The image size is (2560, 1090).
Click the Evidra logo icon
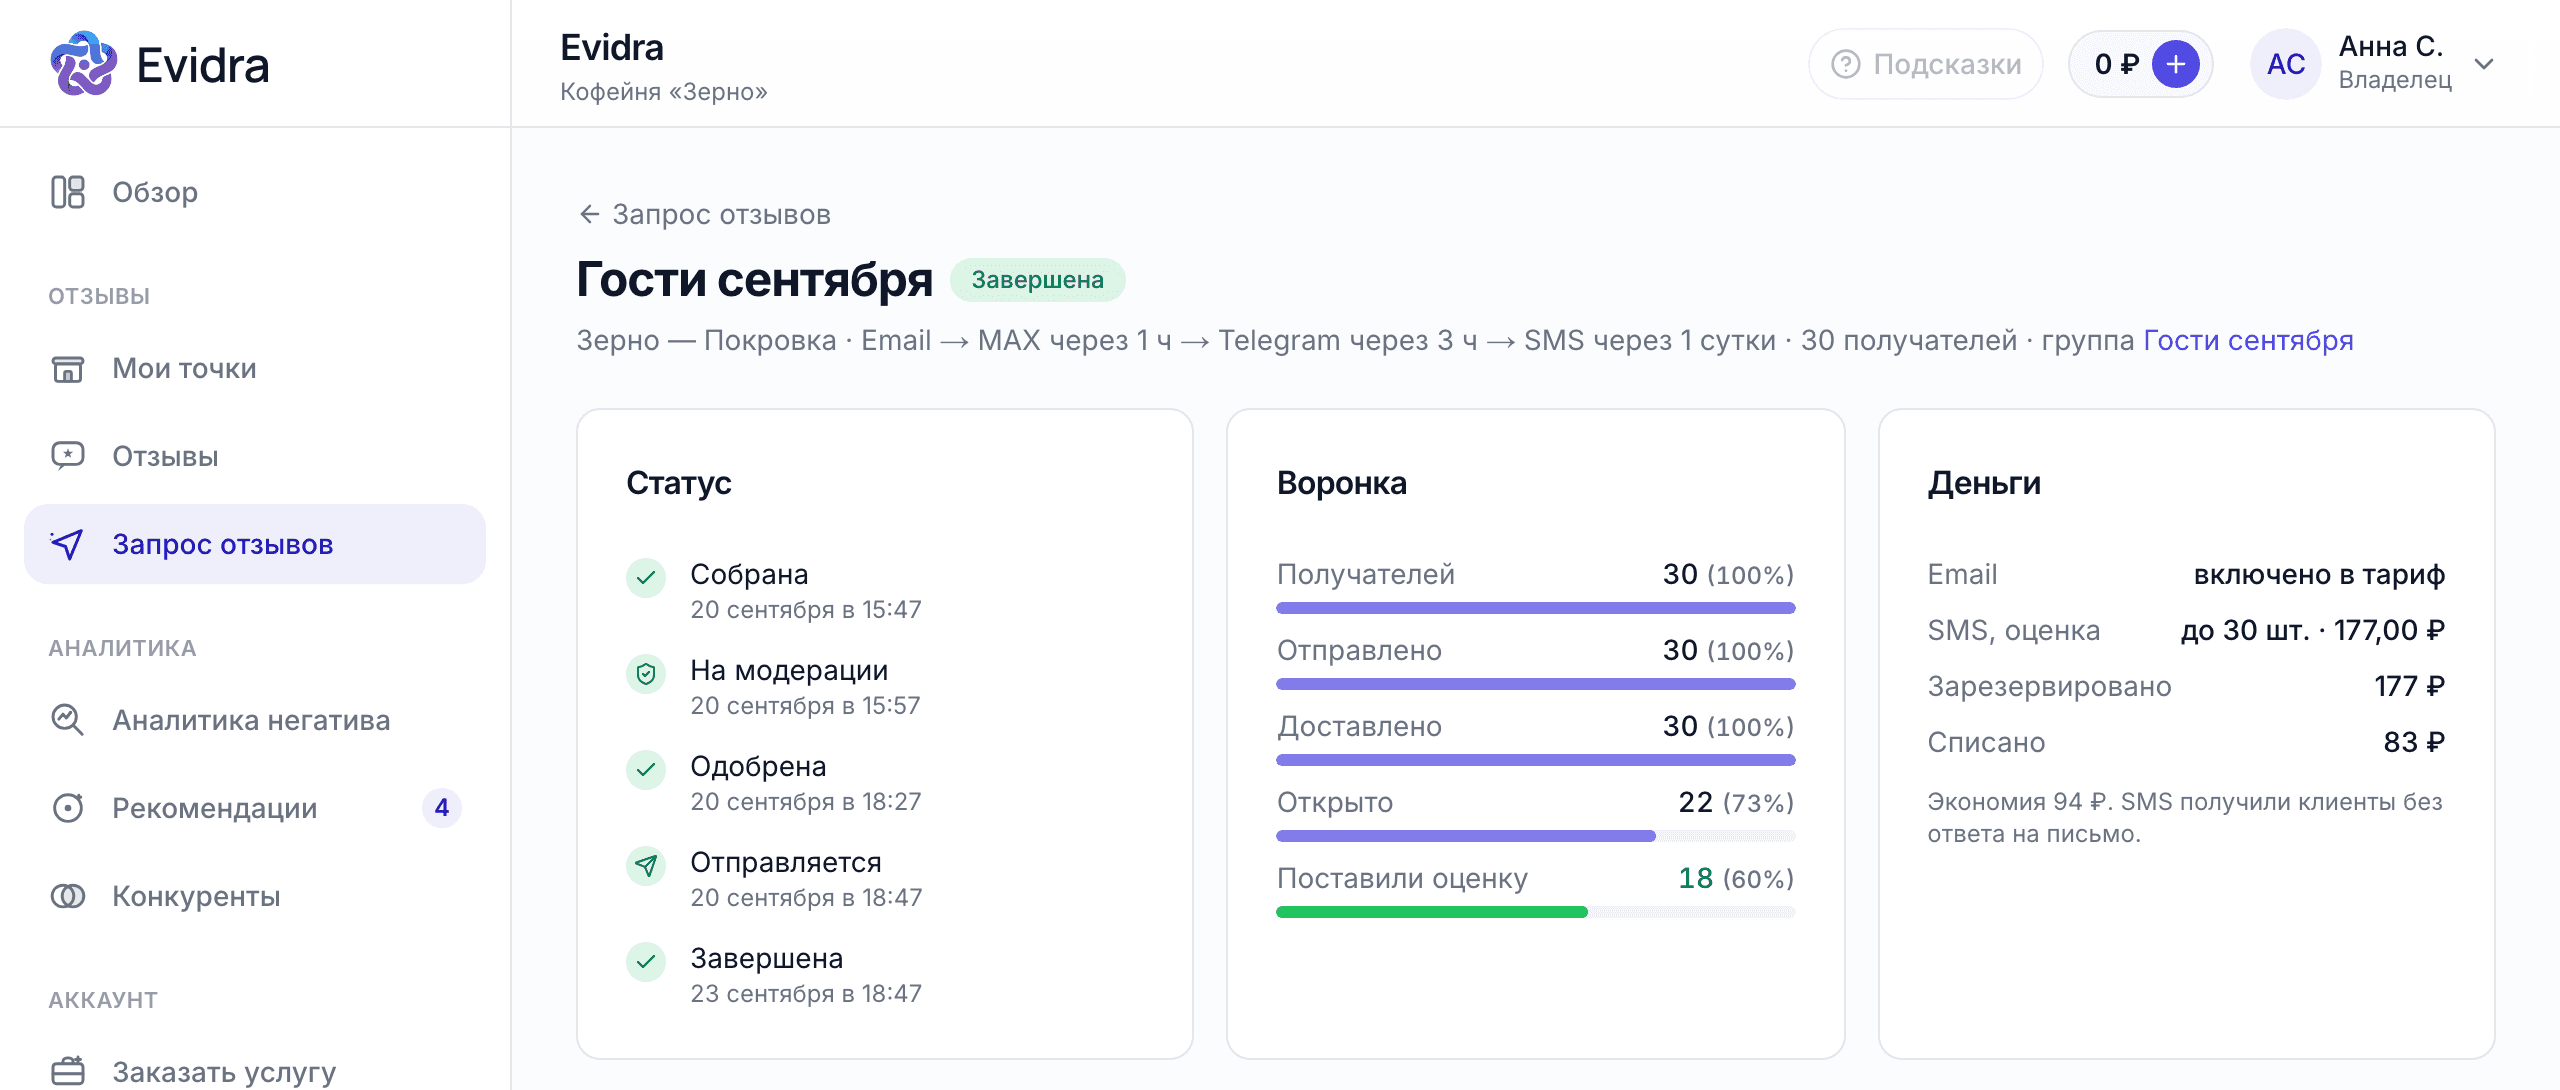(x=83, y=64)
